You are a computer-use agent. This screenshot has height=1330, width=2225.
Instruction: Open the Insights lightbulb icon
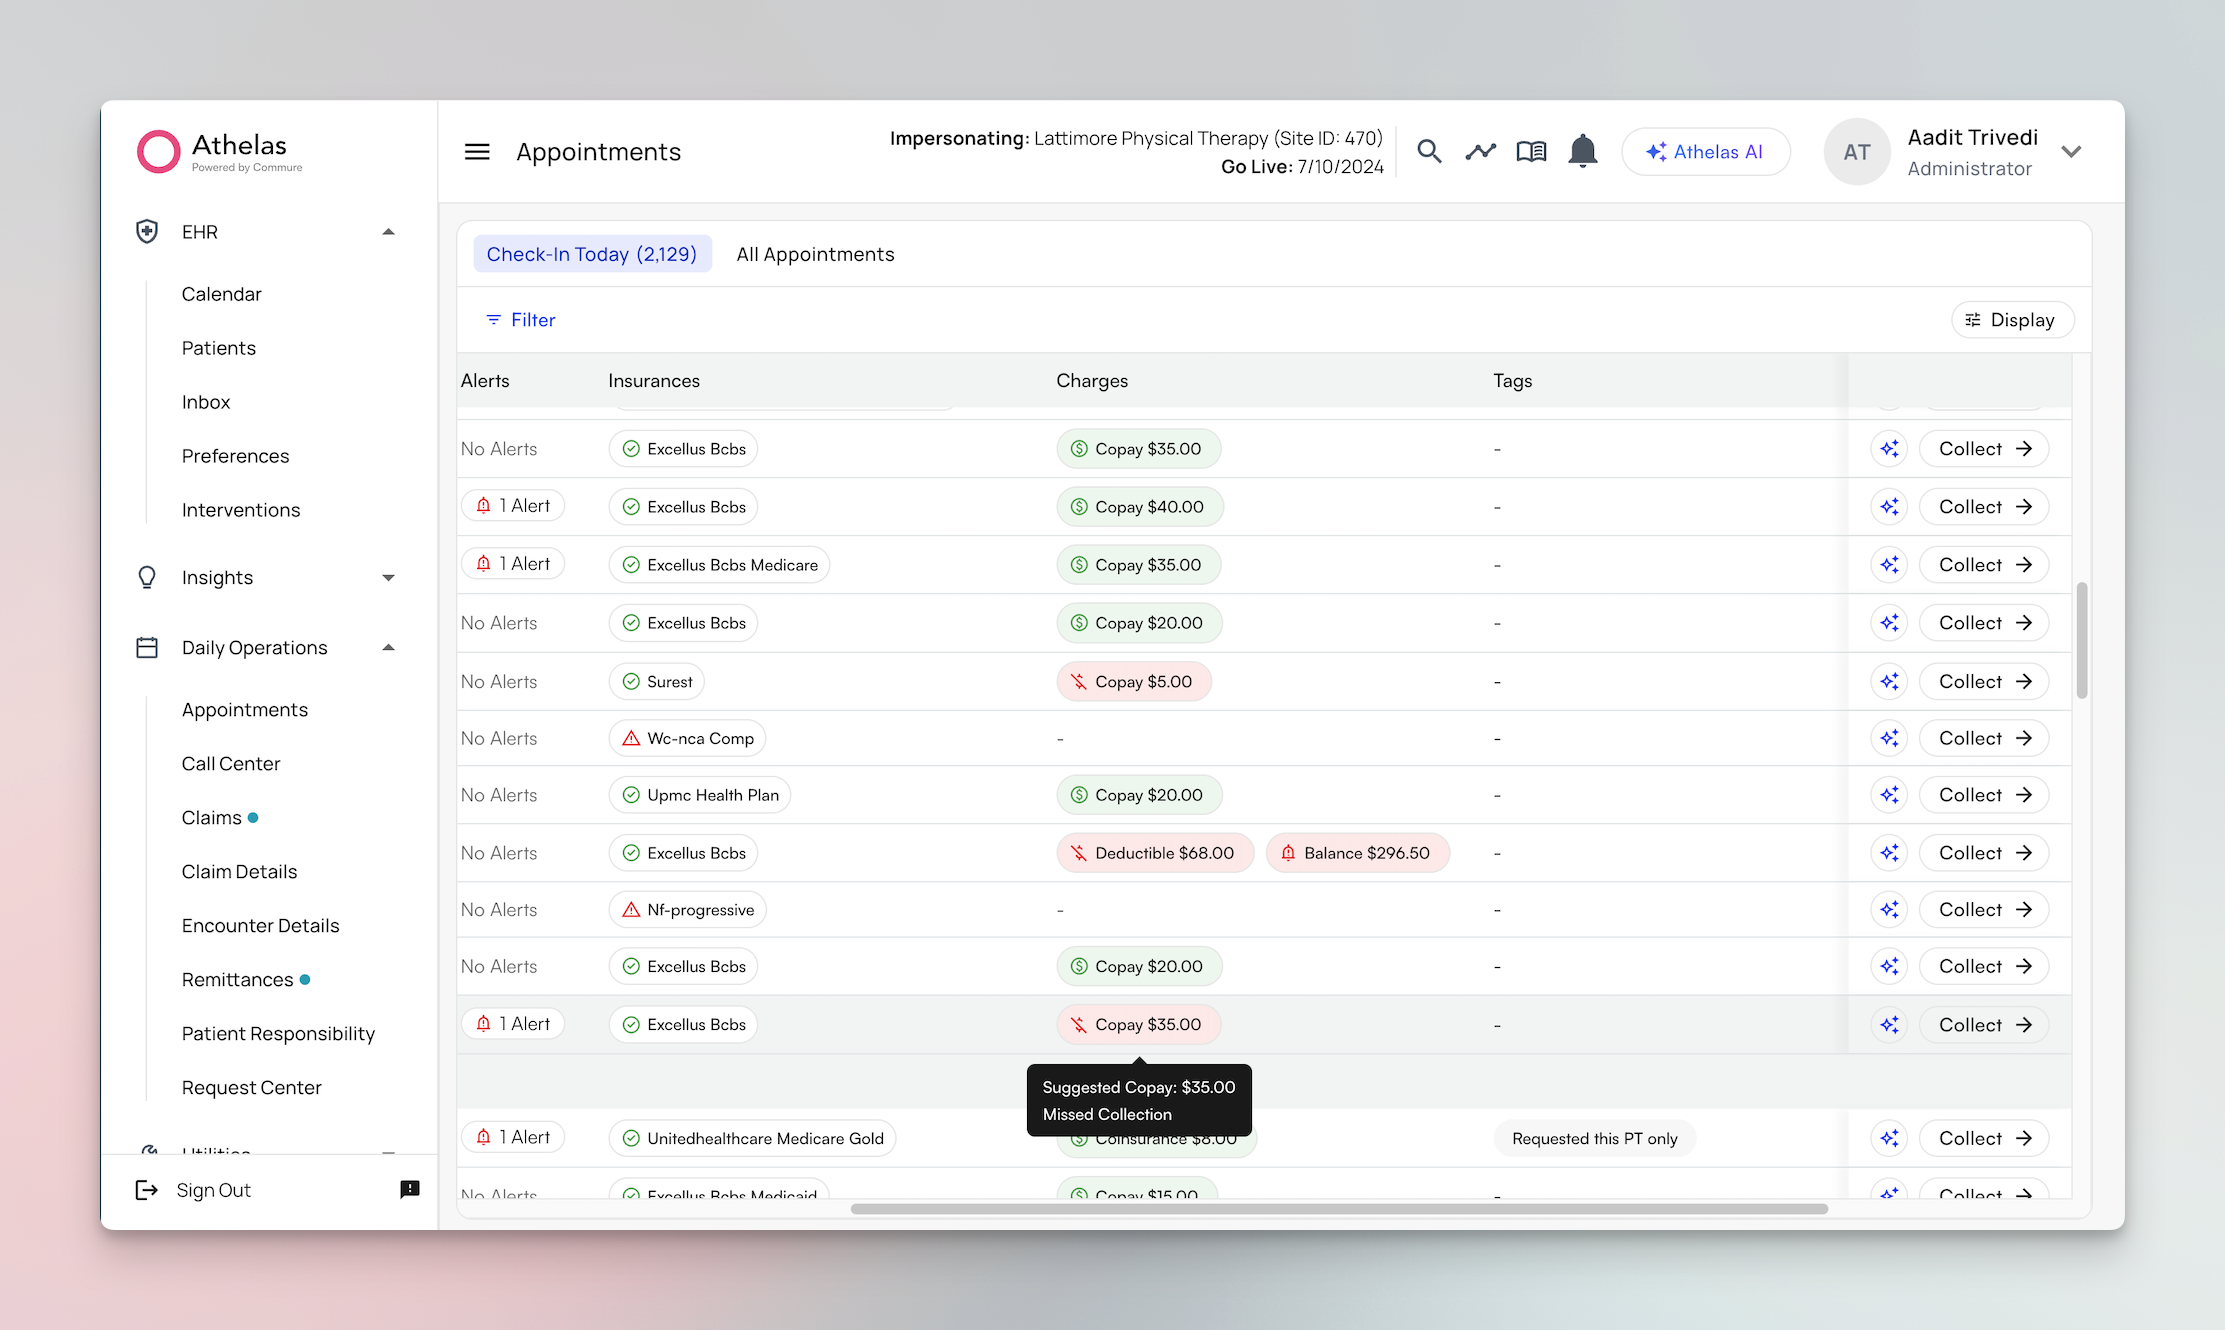tap(147, 577)
